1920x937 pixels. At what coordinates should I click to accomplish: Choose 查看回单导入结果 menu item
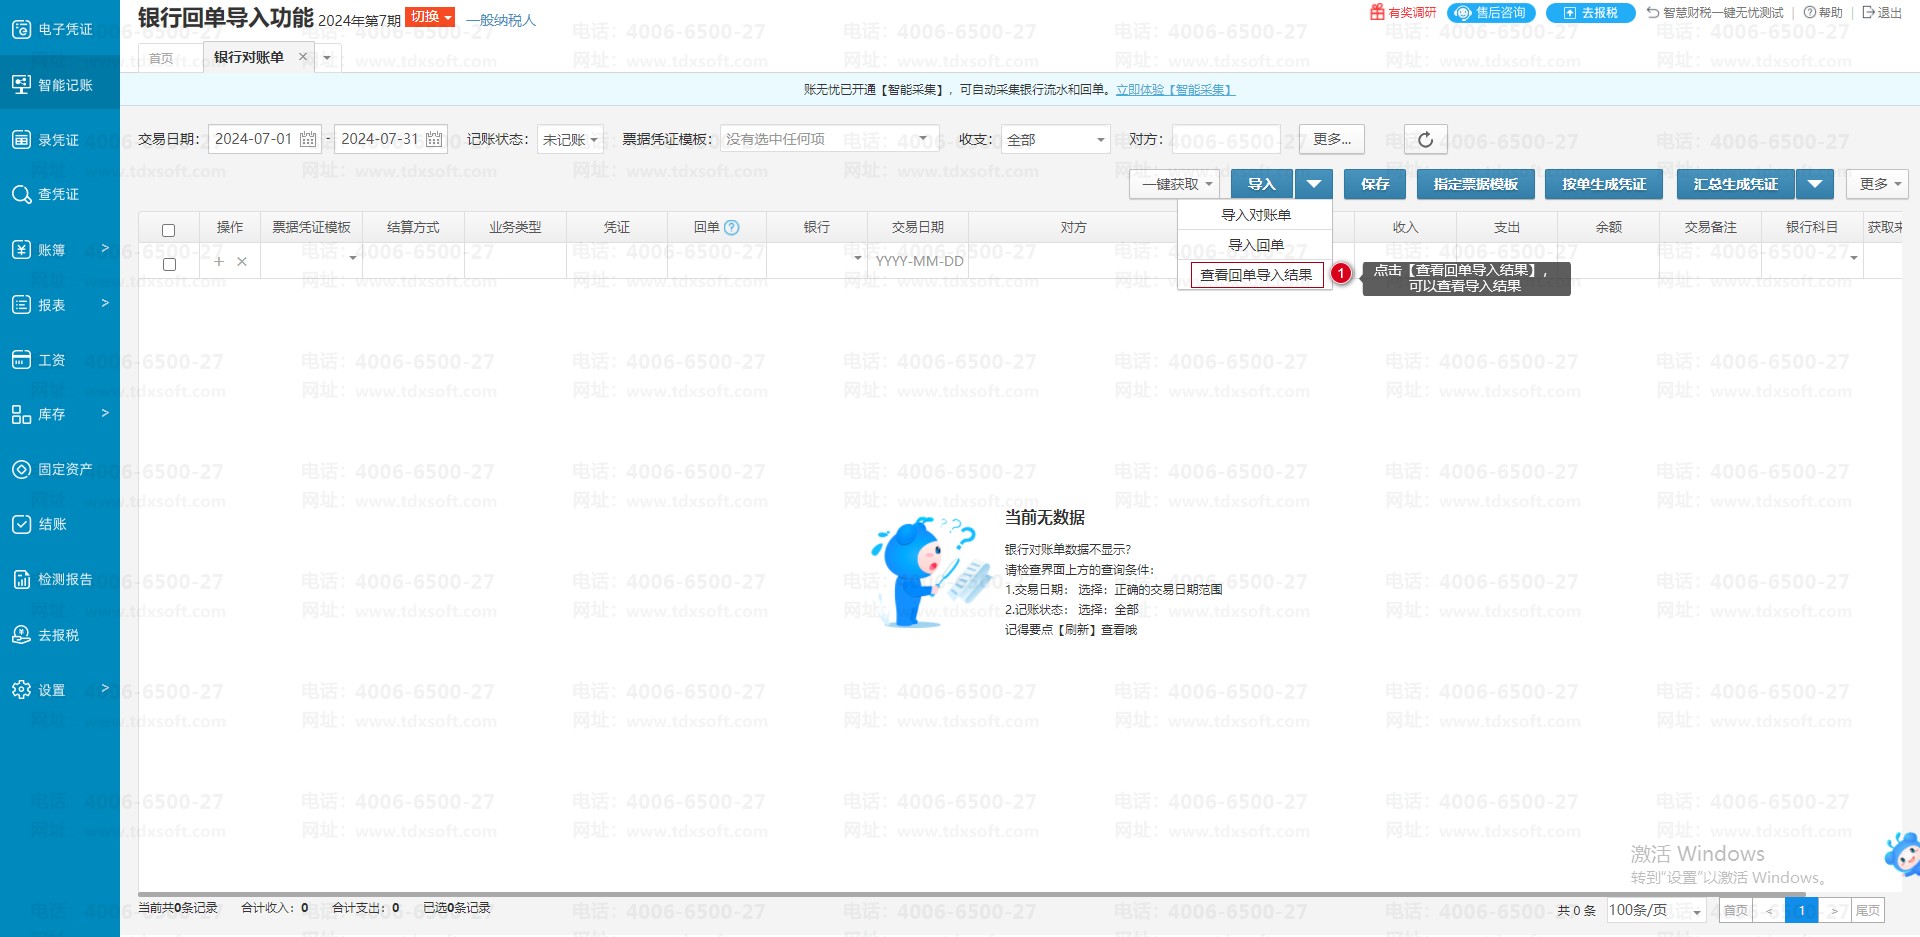point(1256,275)
